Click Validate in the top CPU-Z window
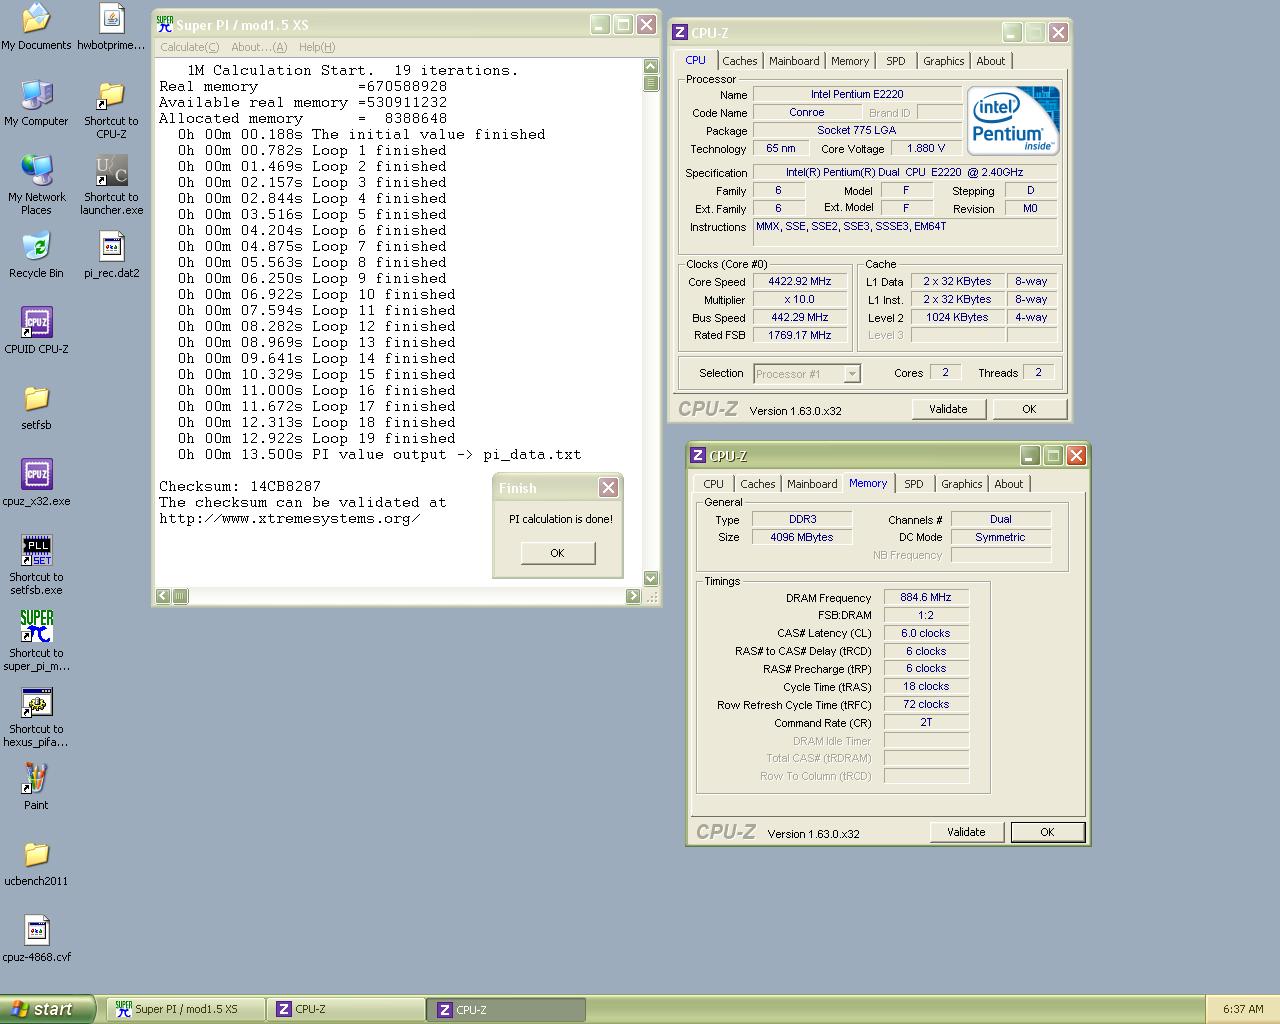This screenshot has height=1024, width=1280. (948, 409)
